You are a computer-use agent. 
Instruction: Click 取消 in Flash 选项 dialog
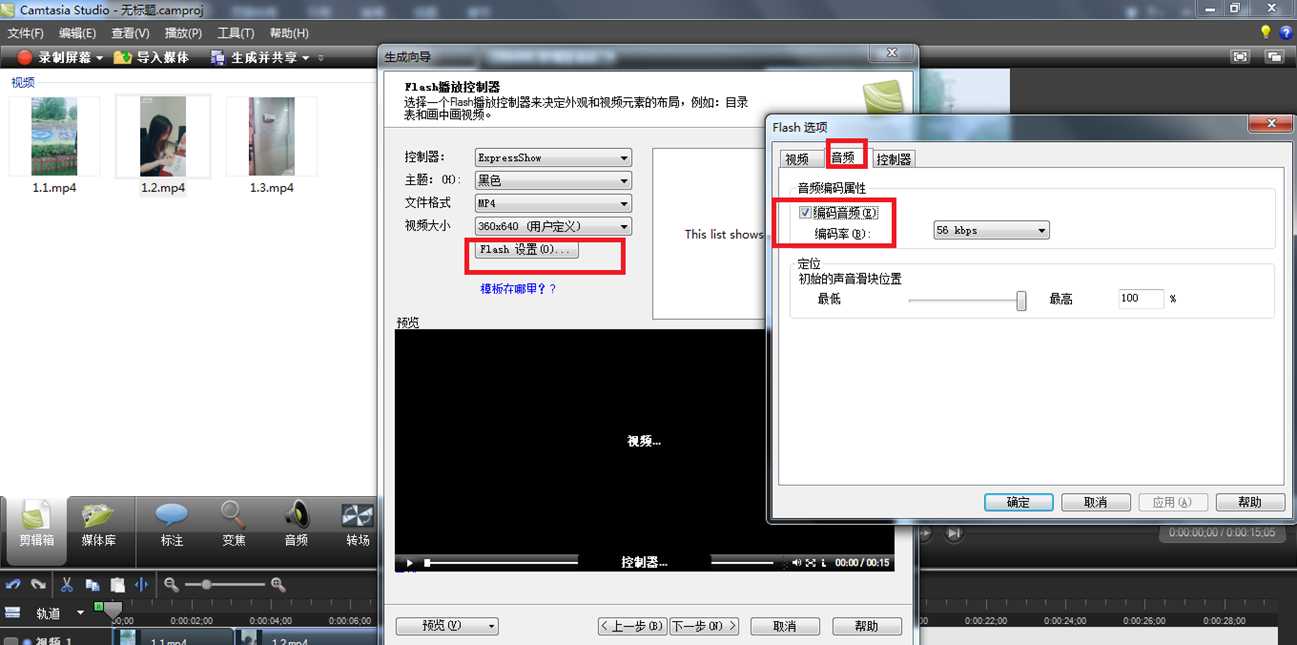(1096, 502)
